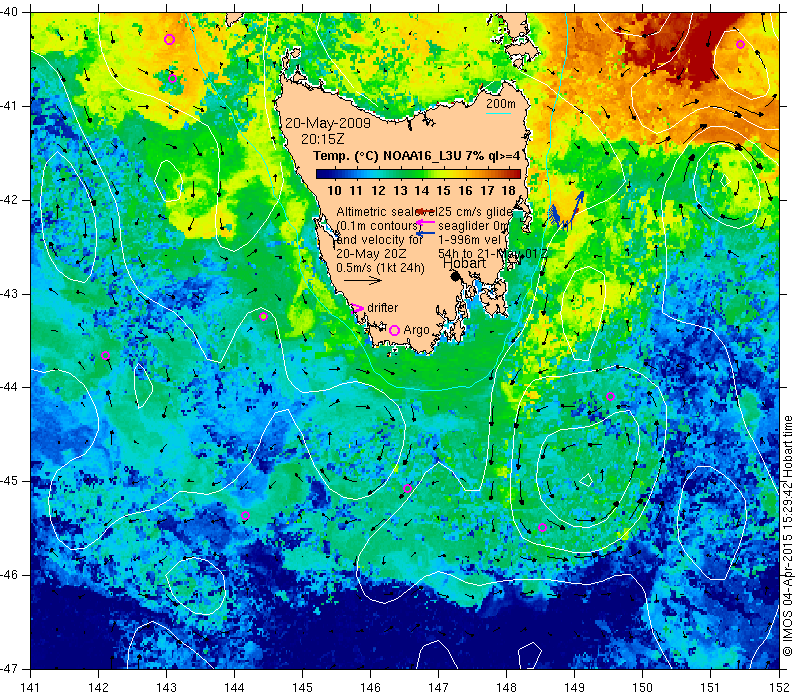Click Argo float circle near 143°E, 40.3°S
Viewport: 800px width, 700px height.
coord(169,39)
